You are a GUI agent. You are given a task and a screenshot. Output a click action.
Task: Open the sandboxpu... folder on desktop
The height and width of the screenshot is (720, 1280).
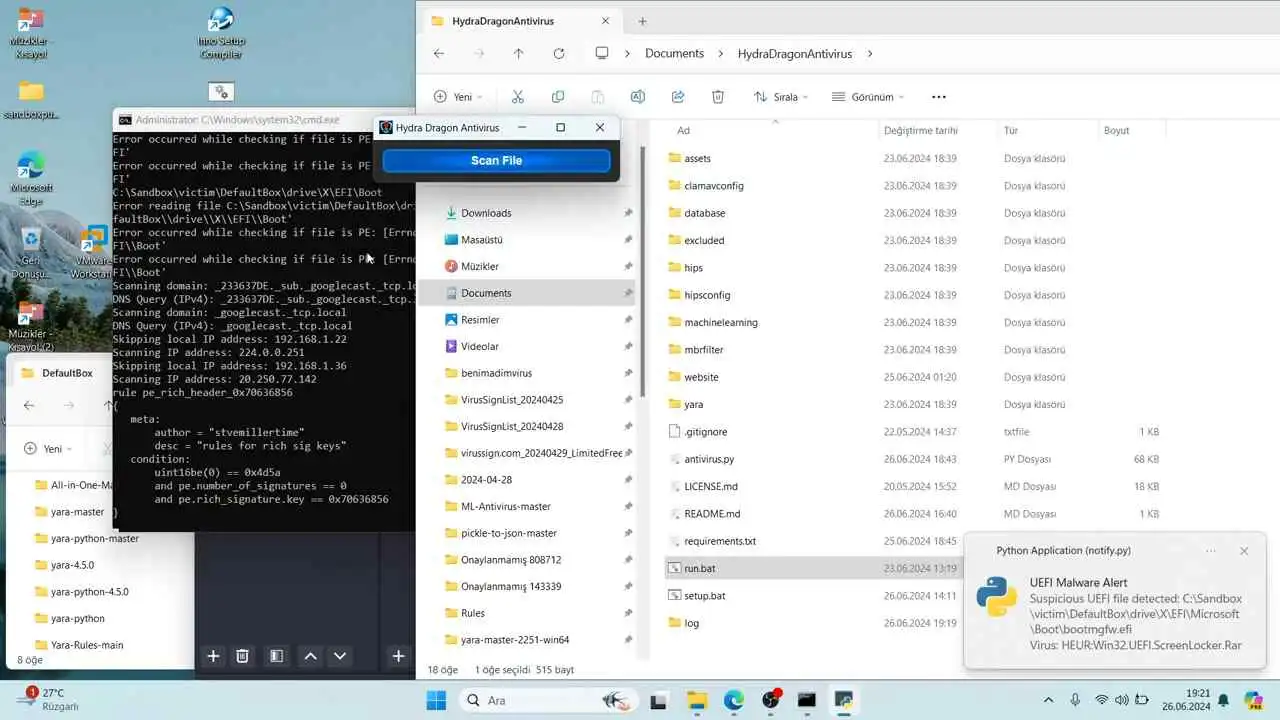[31, 100]
